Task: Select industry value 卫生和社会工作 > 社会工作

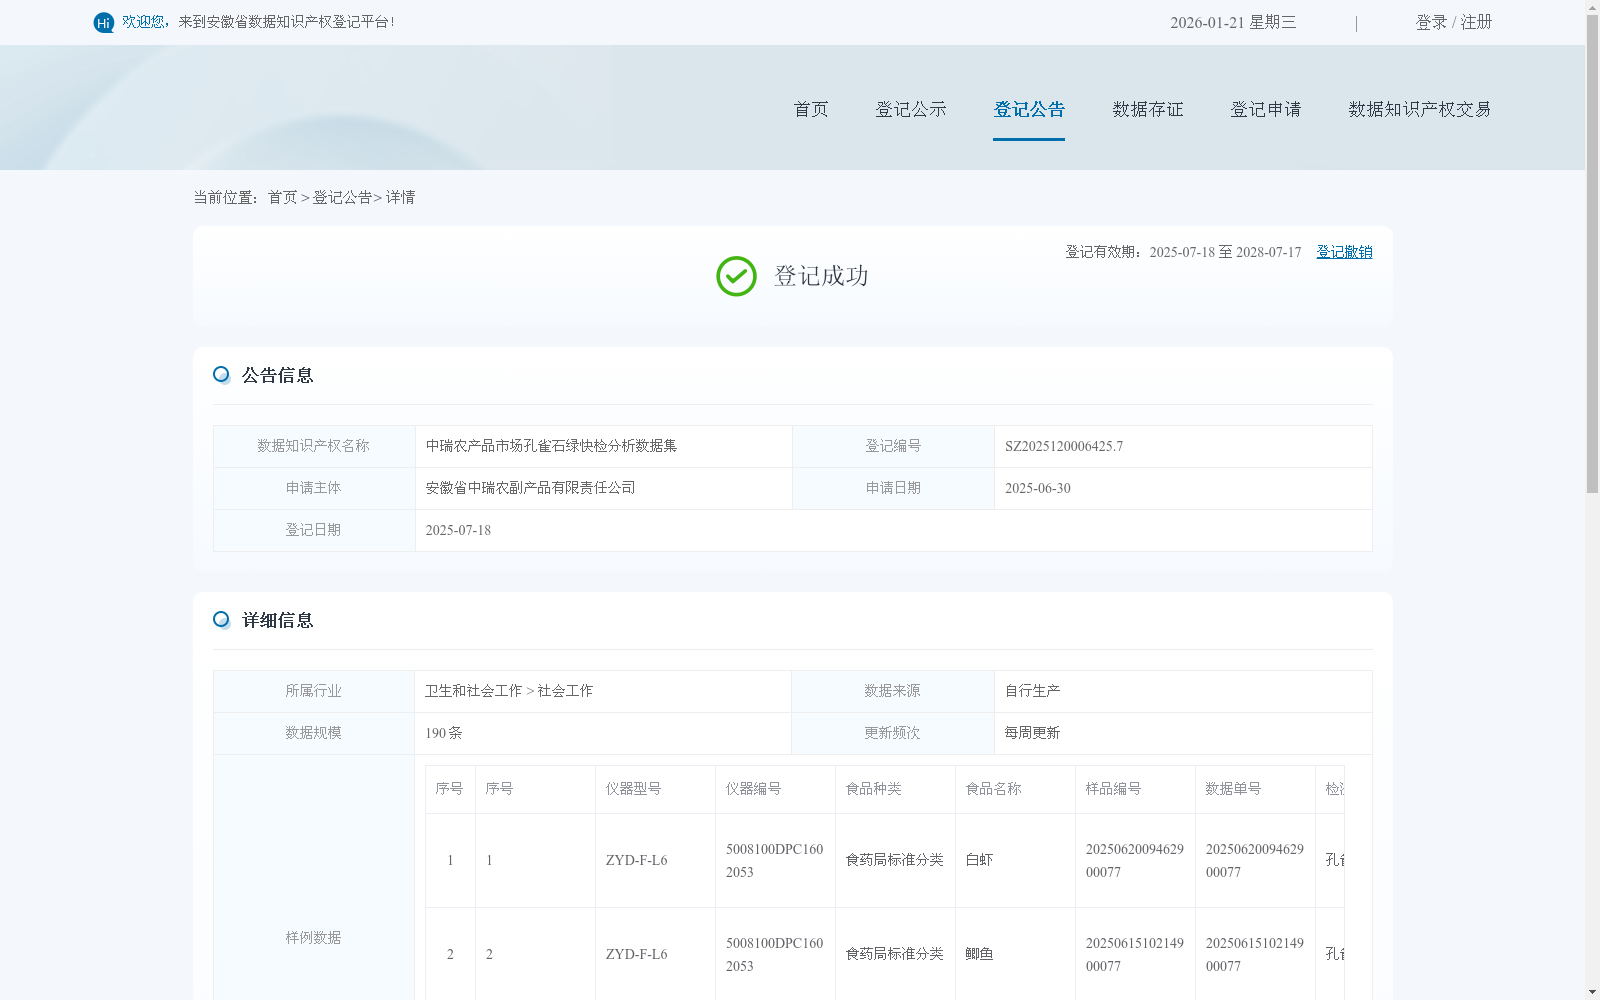Action: (509, 691)
